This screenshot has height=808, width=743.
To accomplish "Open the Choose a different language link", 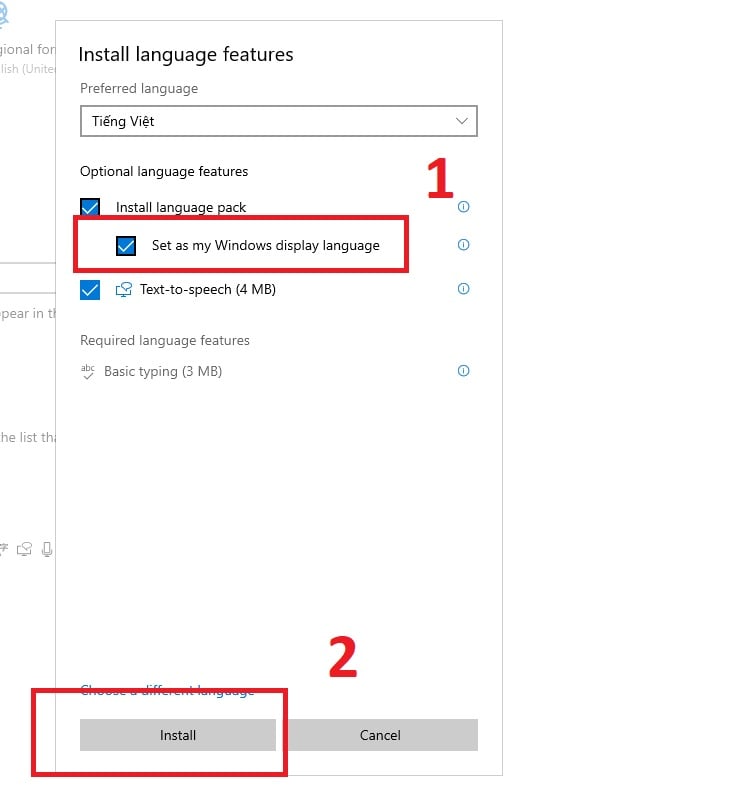I will (x=167, y=691).
